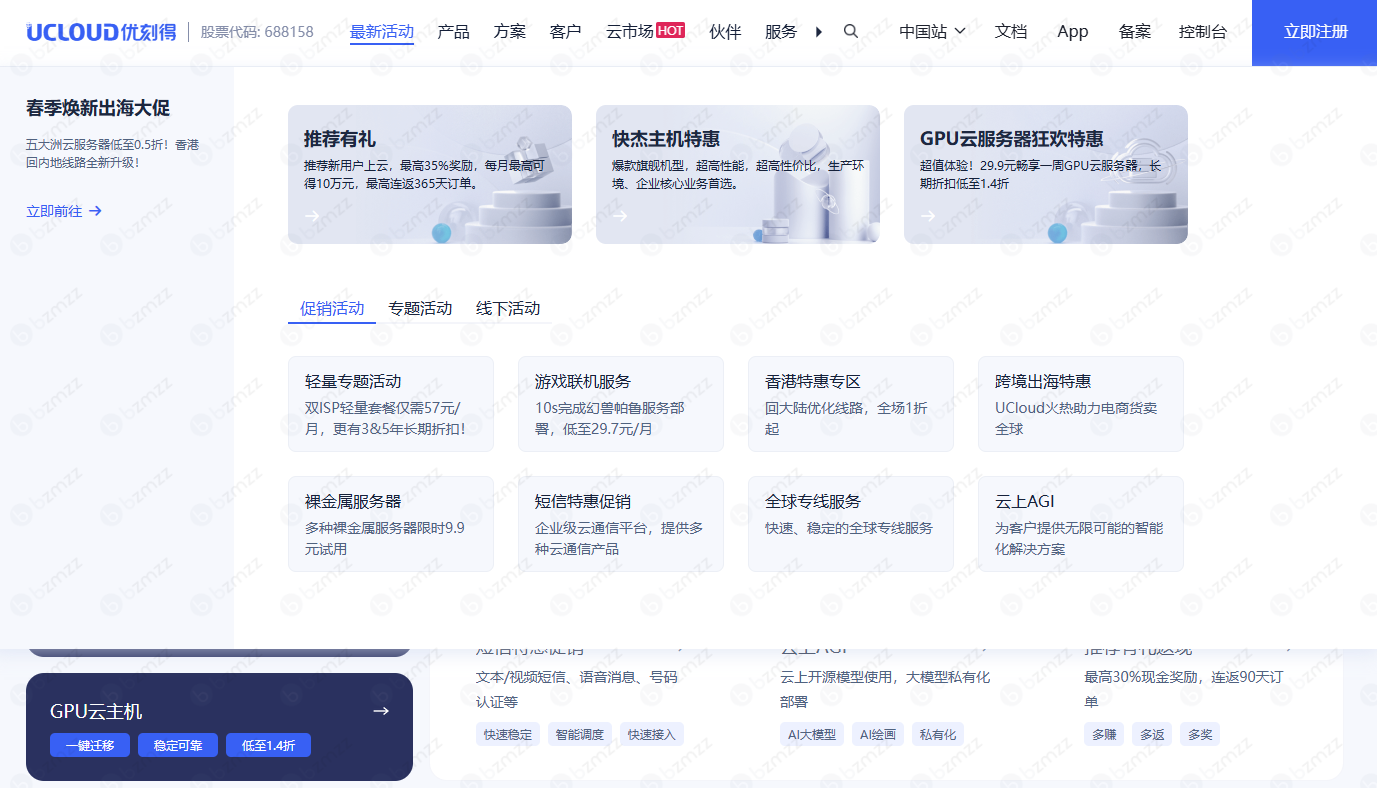
Task: Click the AI绘画 tag
Action: (878, 735)
